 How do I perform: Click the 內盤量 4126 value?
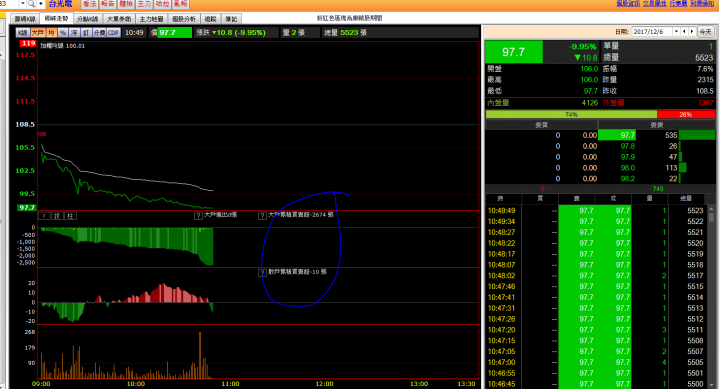click(x=590, y=103)
